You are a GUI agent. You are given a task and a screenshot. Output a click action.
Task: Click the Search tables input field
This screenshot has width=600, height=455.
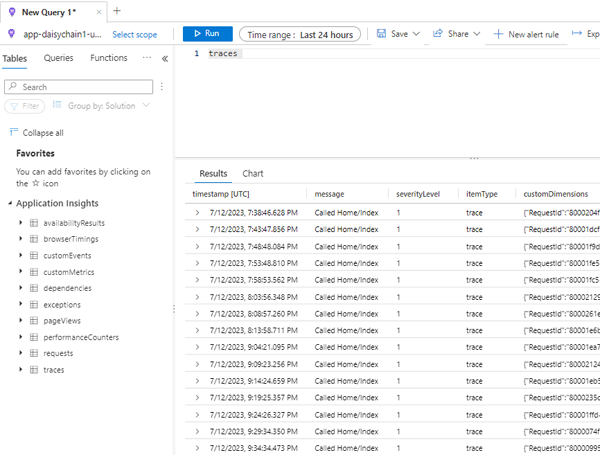click(80, 87)
